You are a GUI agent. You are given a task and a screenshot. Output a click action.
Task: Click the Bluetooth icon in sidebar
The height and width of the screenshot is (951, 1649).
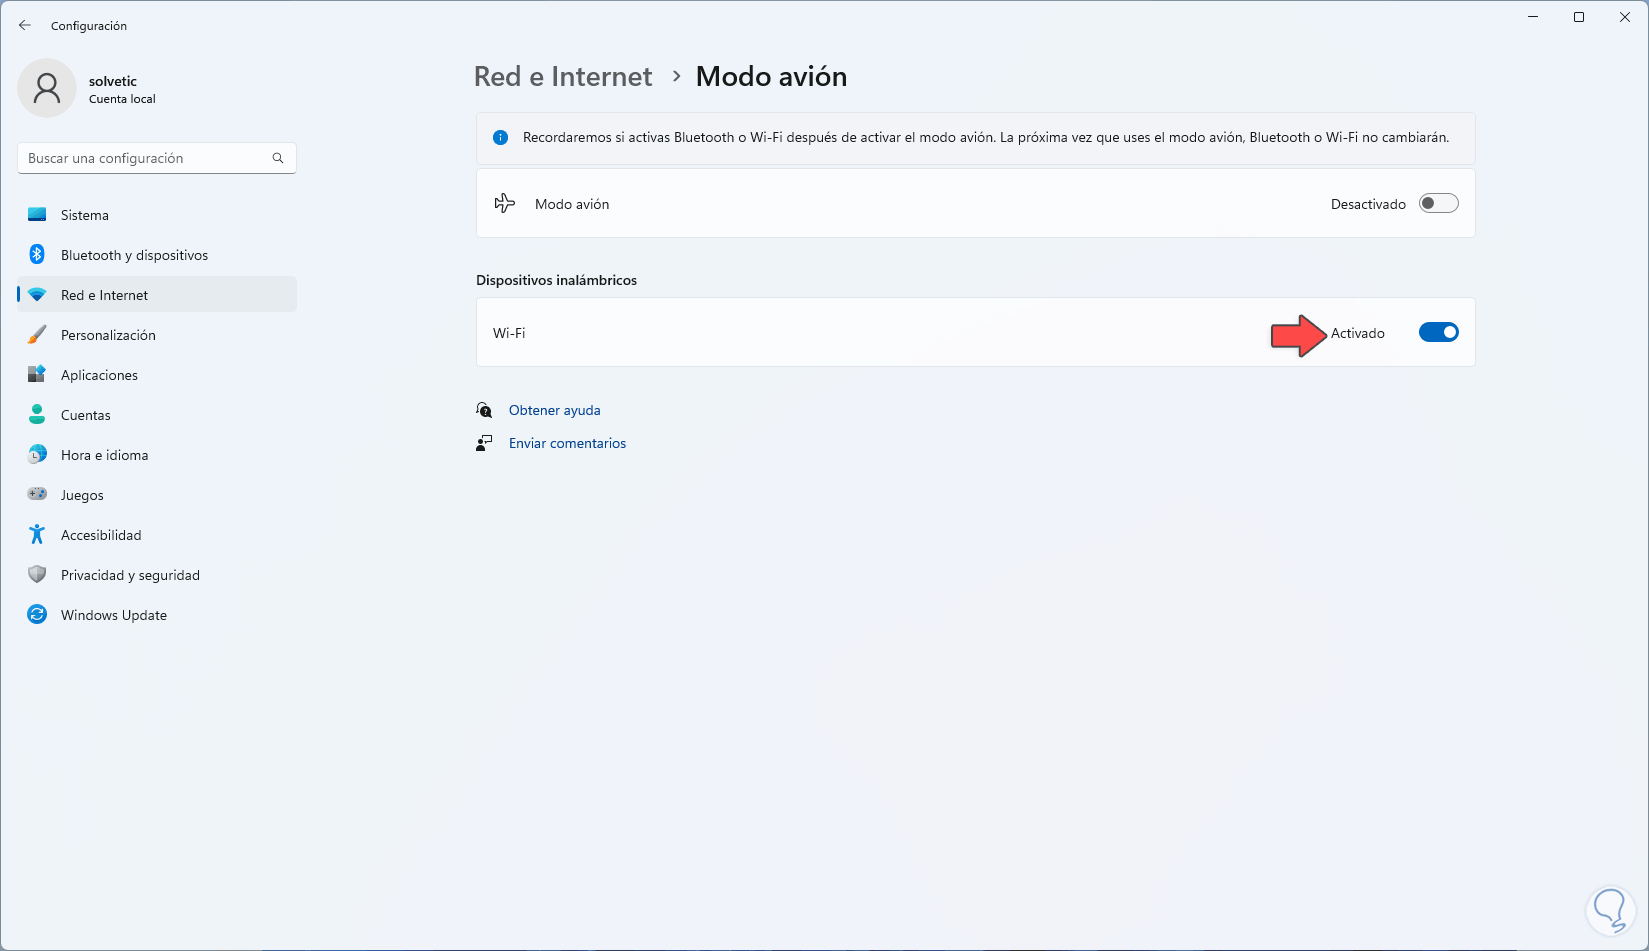pos(37,255)
